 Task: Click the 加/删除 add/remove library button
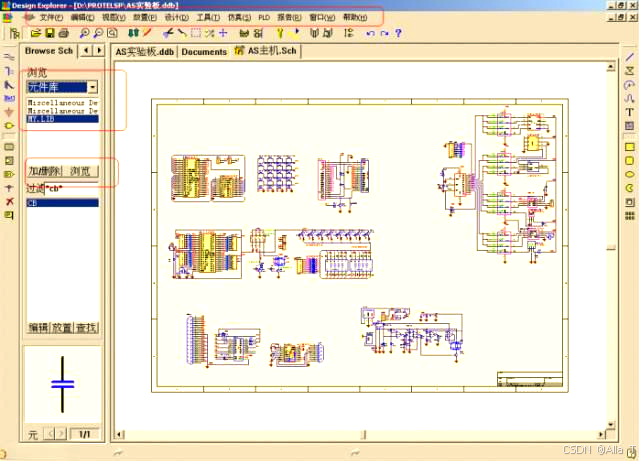point(44,171)
